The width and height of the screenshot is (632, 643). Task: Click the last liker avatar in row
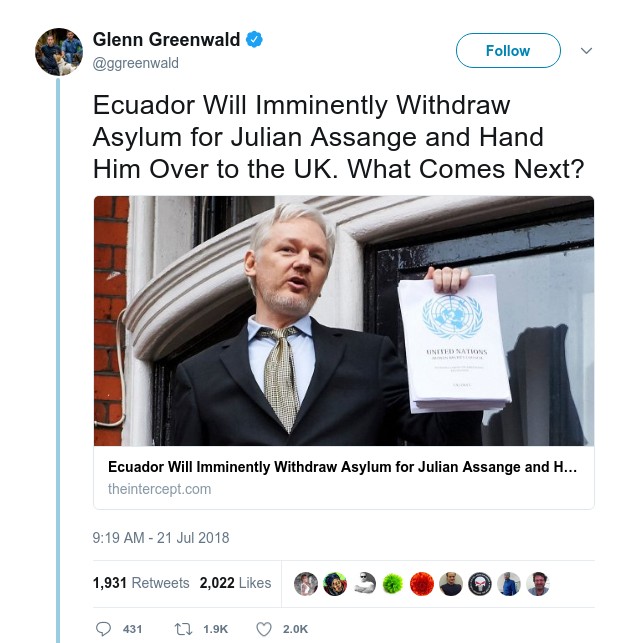(x=538, y=584)
